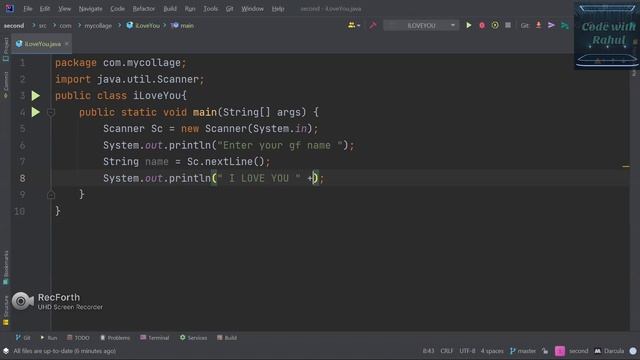Image resolution: width=640 pixels, height=360 pixels.
Task: Open IDE status circle icon at far right
Action: click(633, 351)
